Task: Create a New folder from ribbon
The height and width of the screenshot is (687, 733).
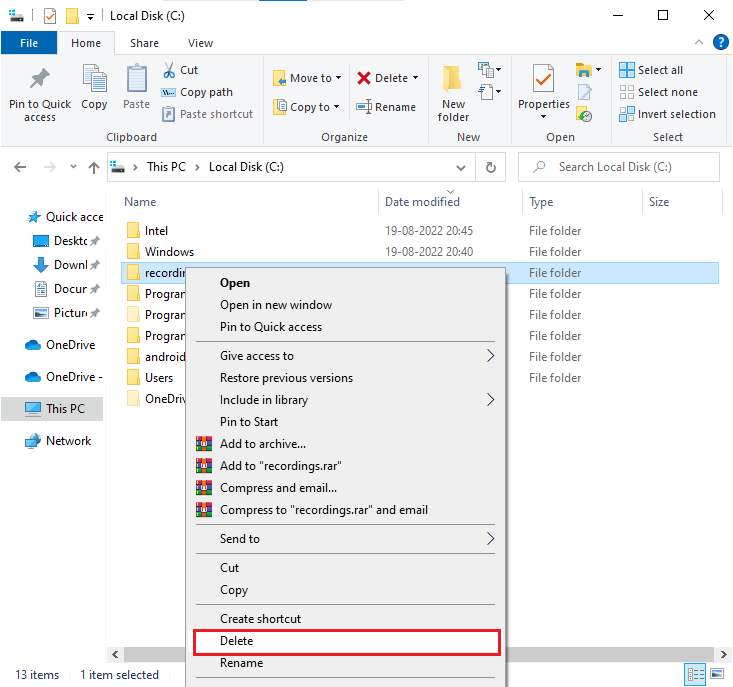Action: pos(453,93)
